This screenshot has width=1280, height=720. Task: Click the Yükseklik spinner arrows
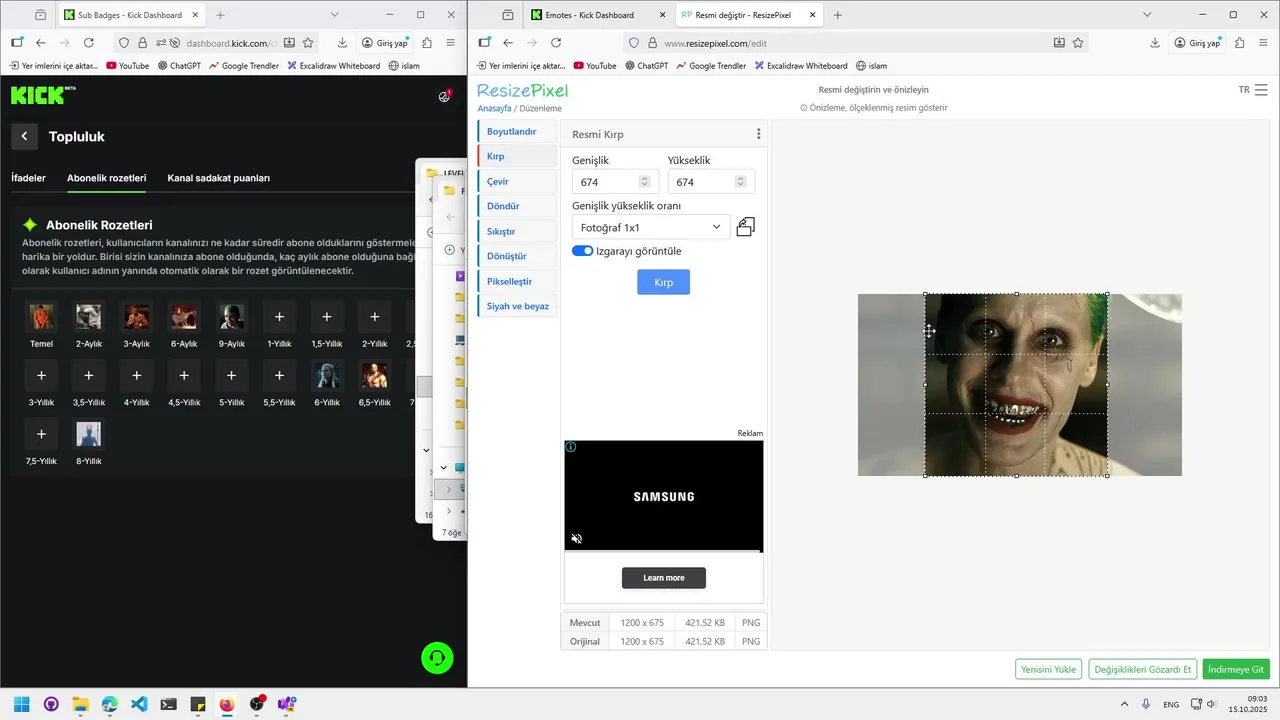(x=740, y=182)
